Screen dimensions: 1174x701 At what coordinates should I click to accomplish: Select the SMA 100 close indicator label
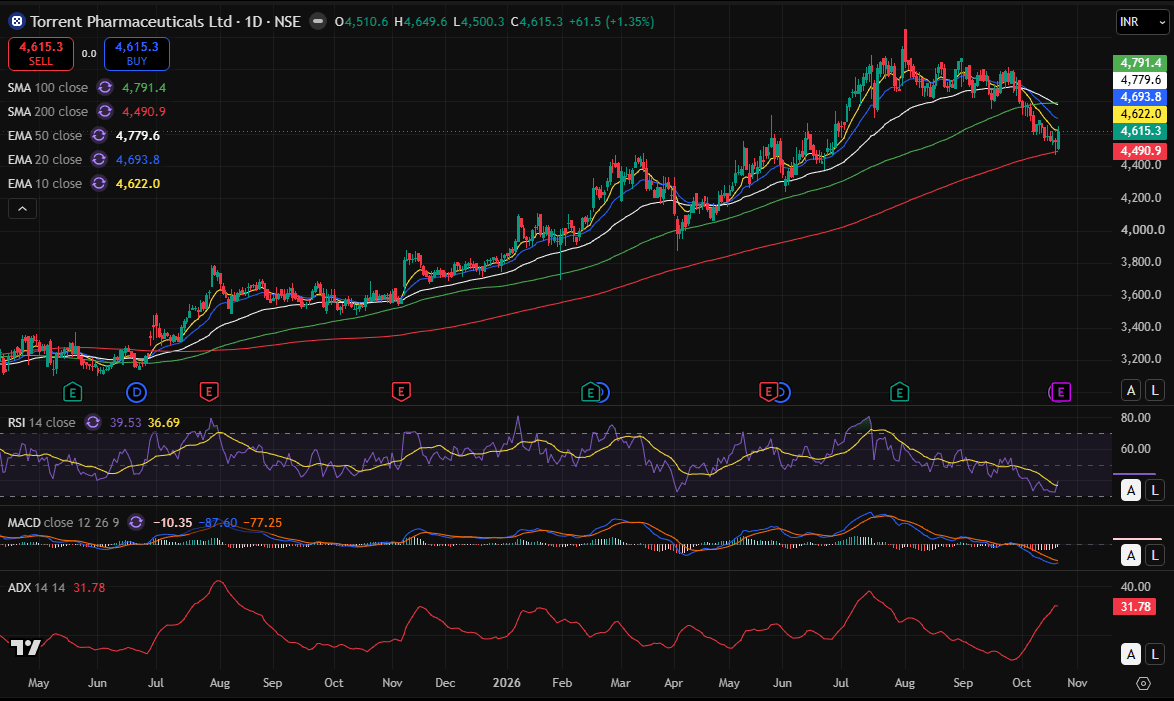click(x=48, y=88)
